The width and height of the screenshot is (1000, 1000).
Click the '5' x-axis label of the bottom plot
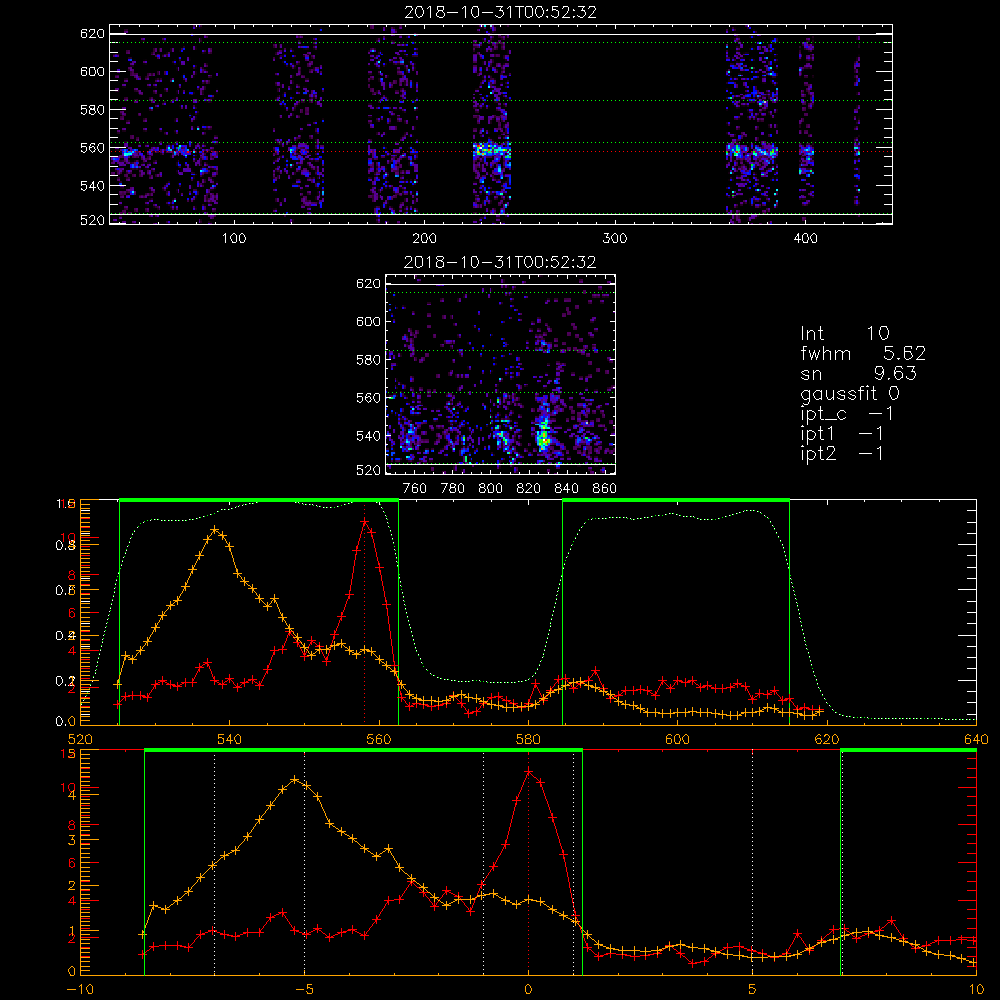753,990
